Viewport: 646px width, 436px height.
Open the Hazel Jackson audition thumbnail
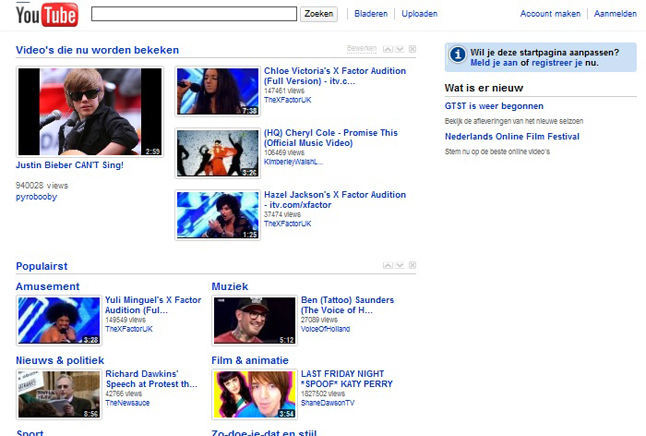click(218, 215)
